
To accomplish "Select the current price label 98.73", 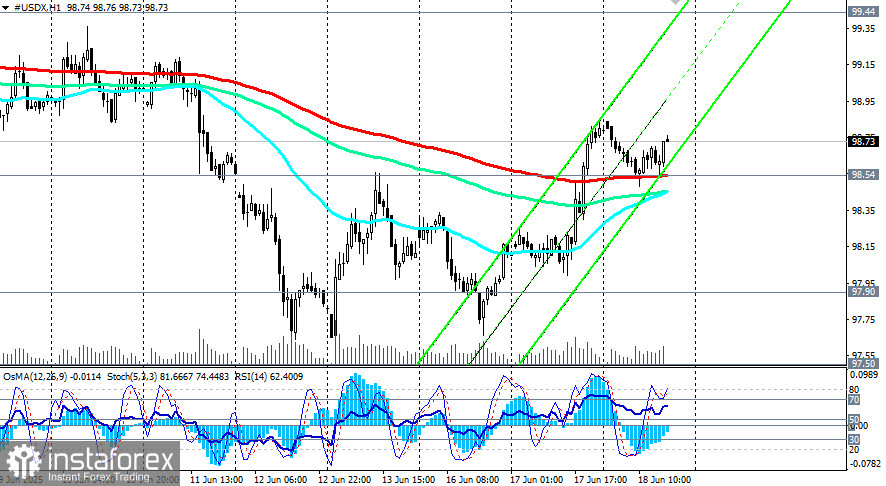I will point(863,141).
